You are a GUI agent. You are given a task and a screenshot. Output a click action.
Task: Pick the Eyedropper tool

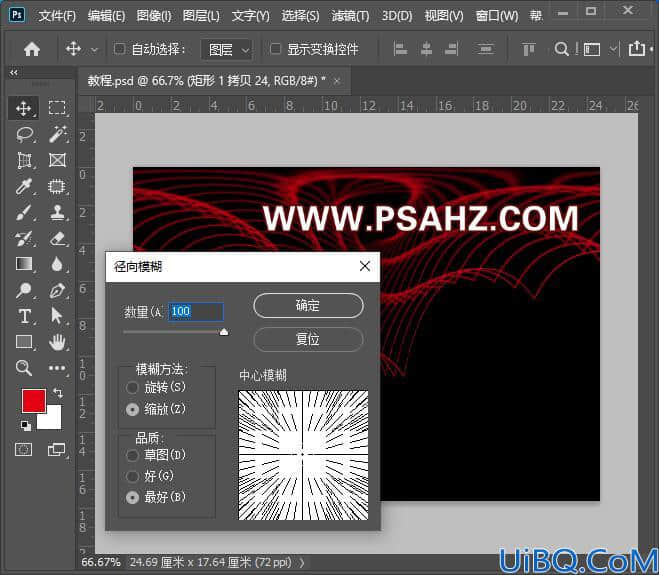(x=24, y=186)
